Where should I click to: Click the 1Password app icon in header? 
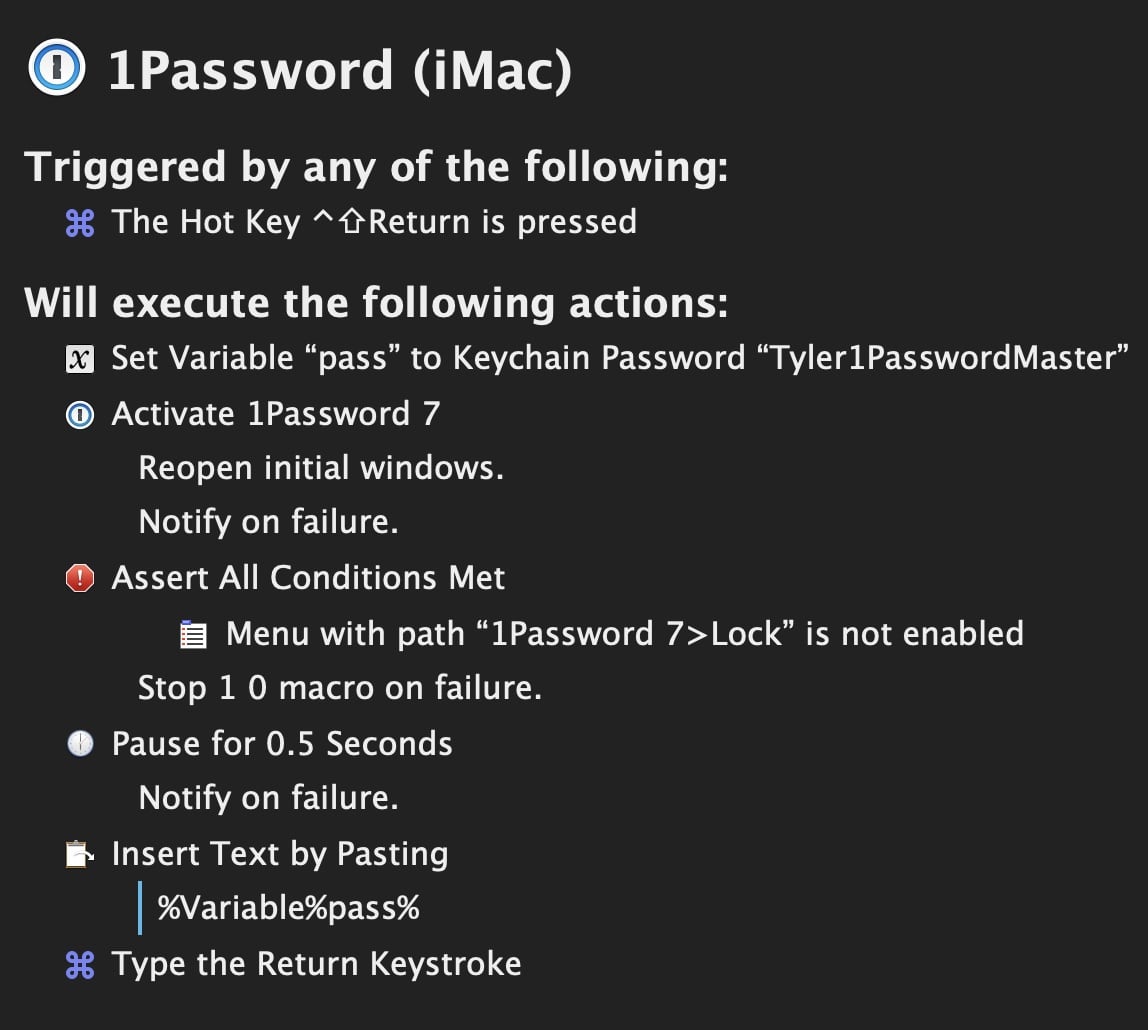tap(58, 71)
